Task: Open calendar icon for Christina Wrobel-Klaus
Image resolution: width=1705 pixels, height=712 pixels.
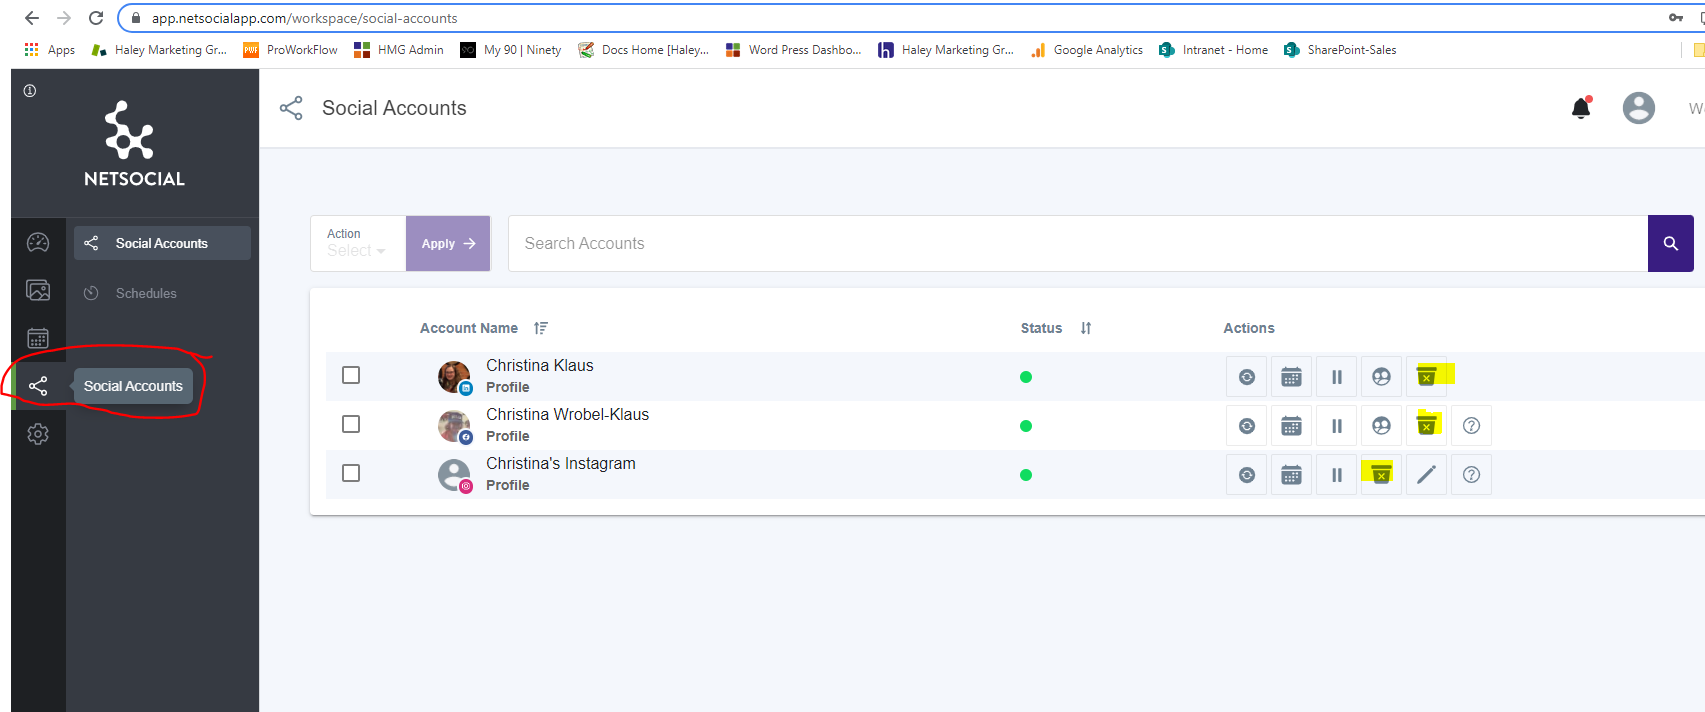Action: 1291,426
